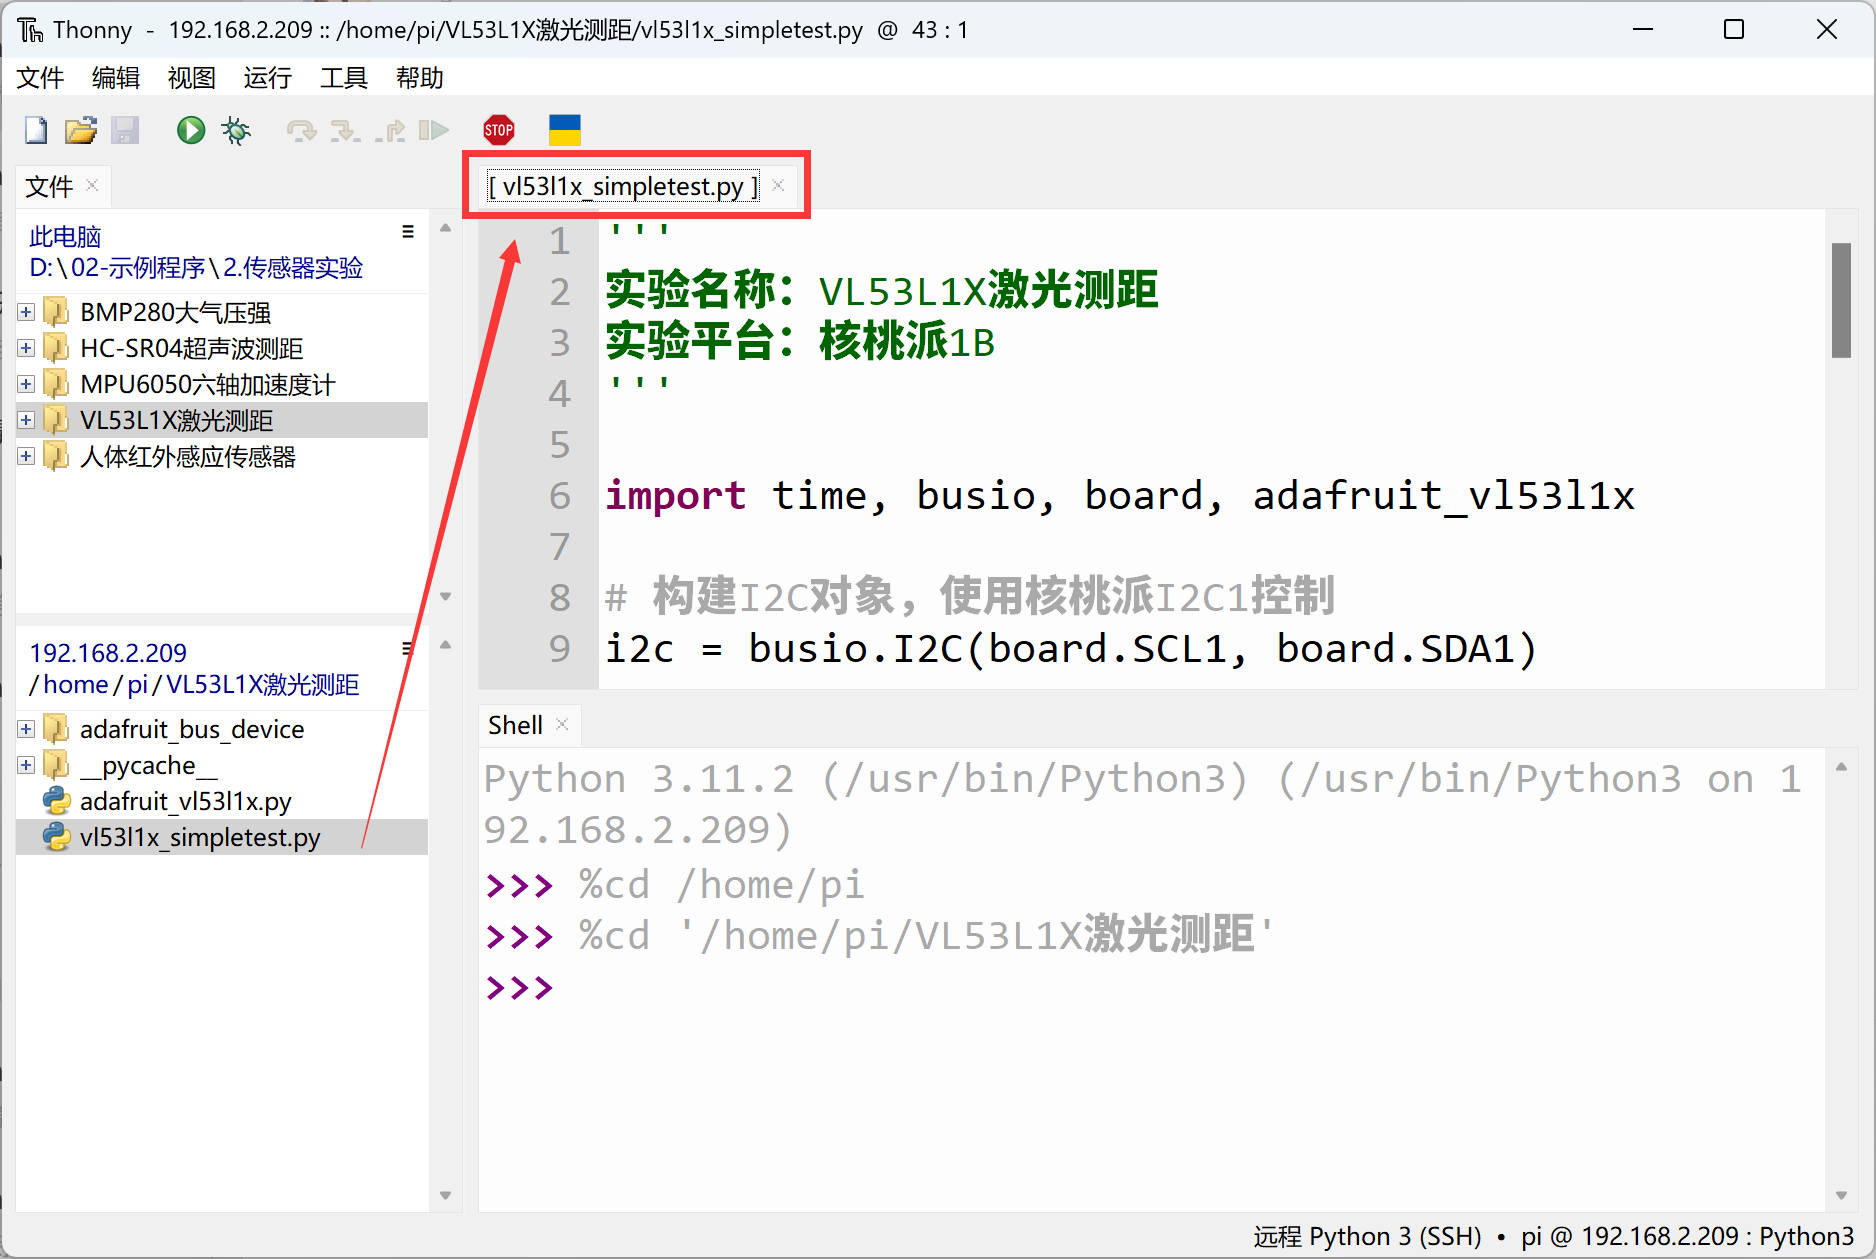
Task: Click the remote file tree scroll-down arrow
Action: (x=445, y=1195)
